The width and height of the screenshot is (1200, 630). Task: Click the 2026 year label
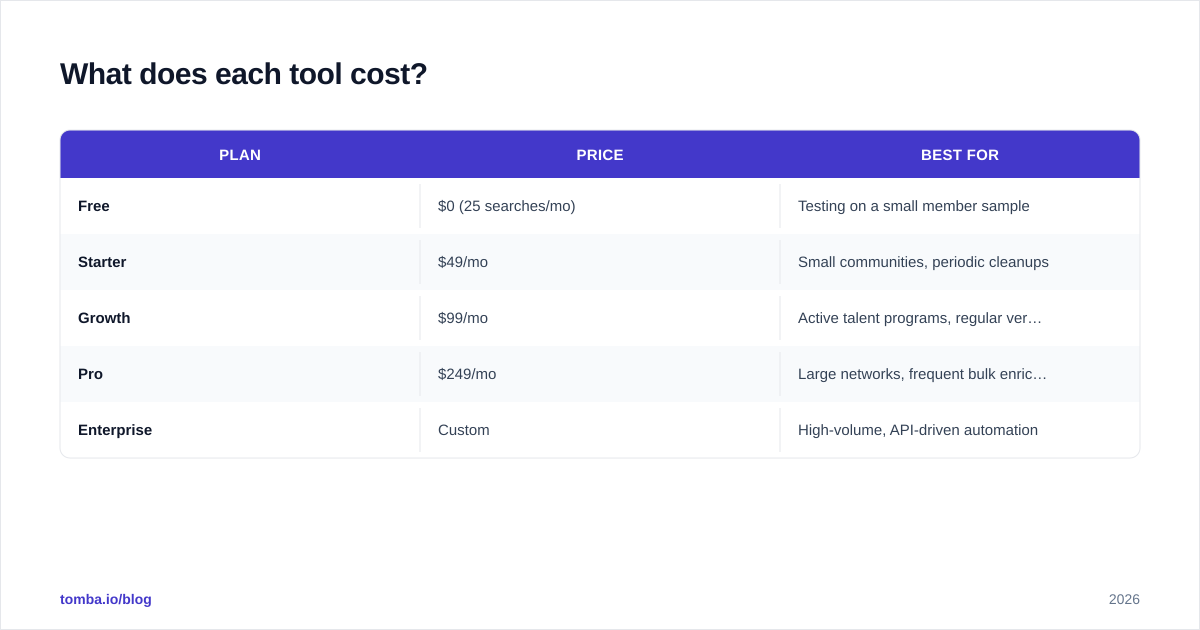click(1124, 599)
